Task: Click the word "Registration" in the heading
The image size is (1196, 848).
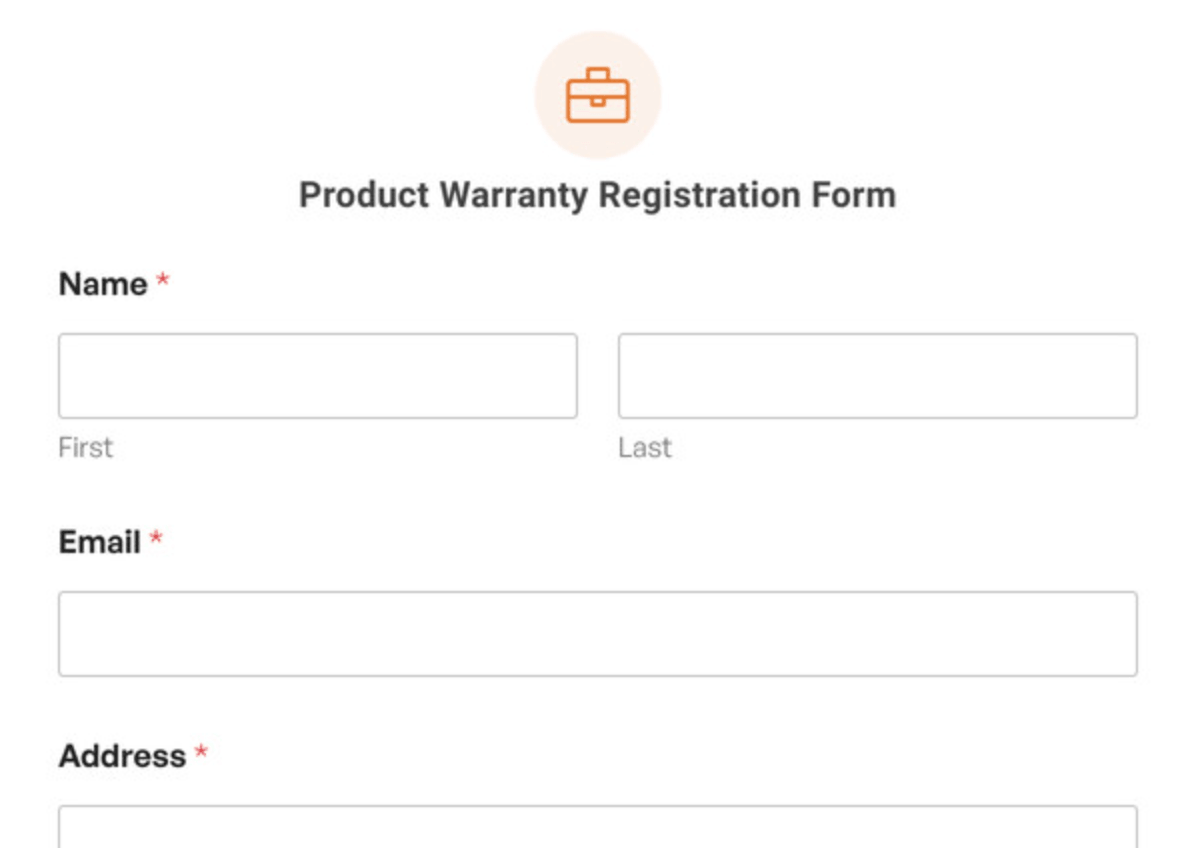Action: [699, 197]
